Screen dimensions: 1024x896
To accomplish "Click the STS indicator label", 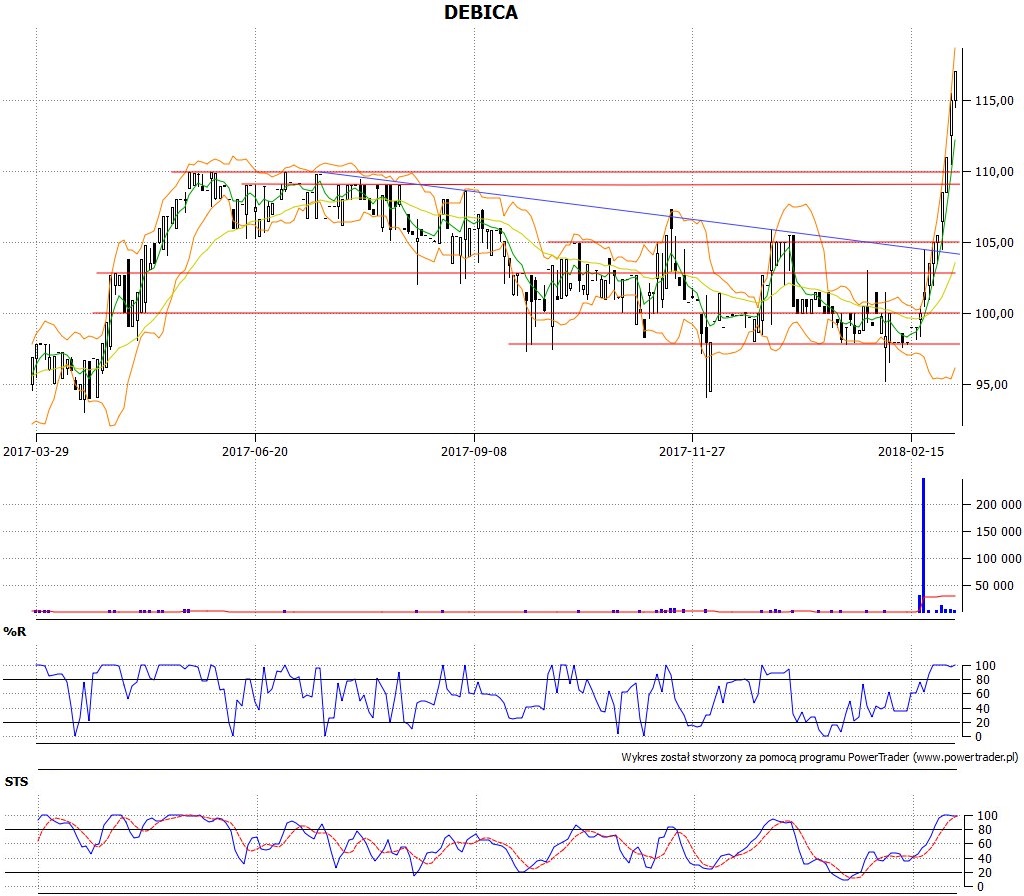I will click(16, 782).
